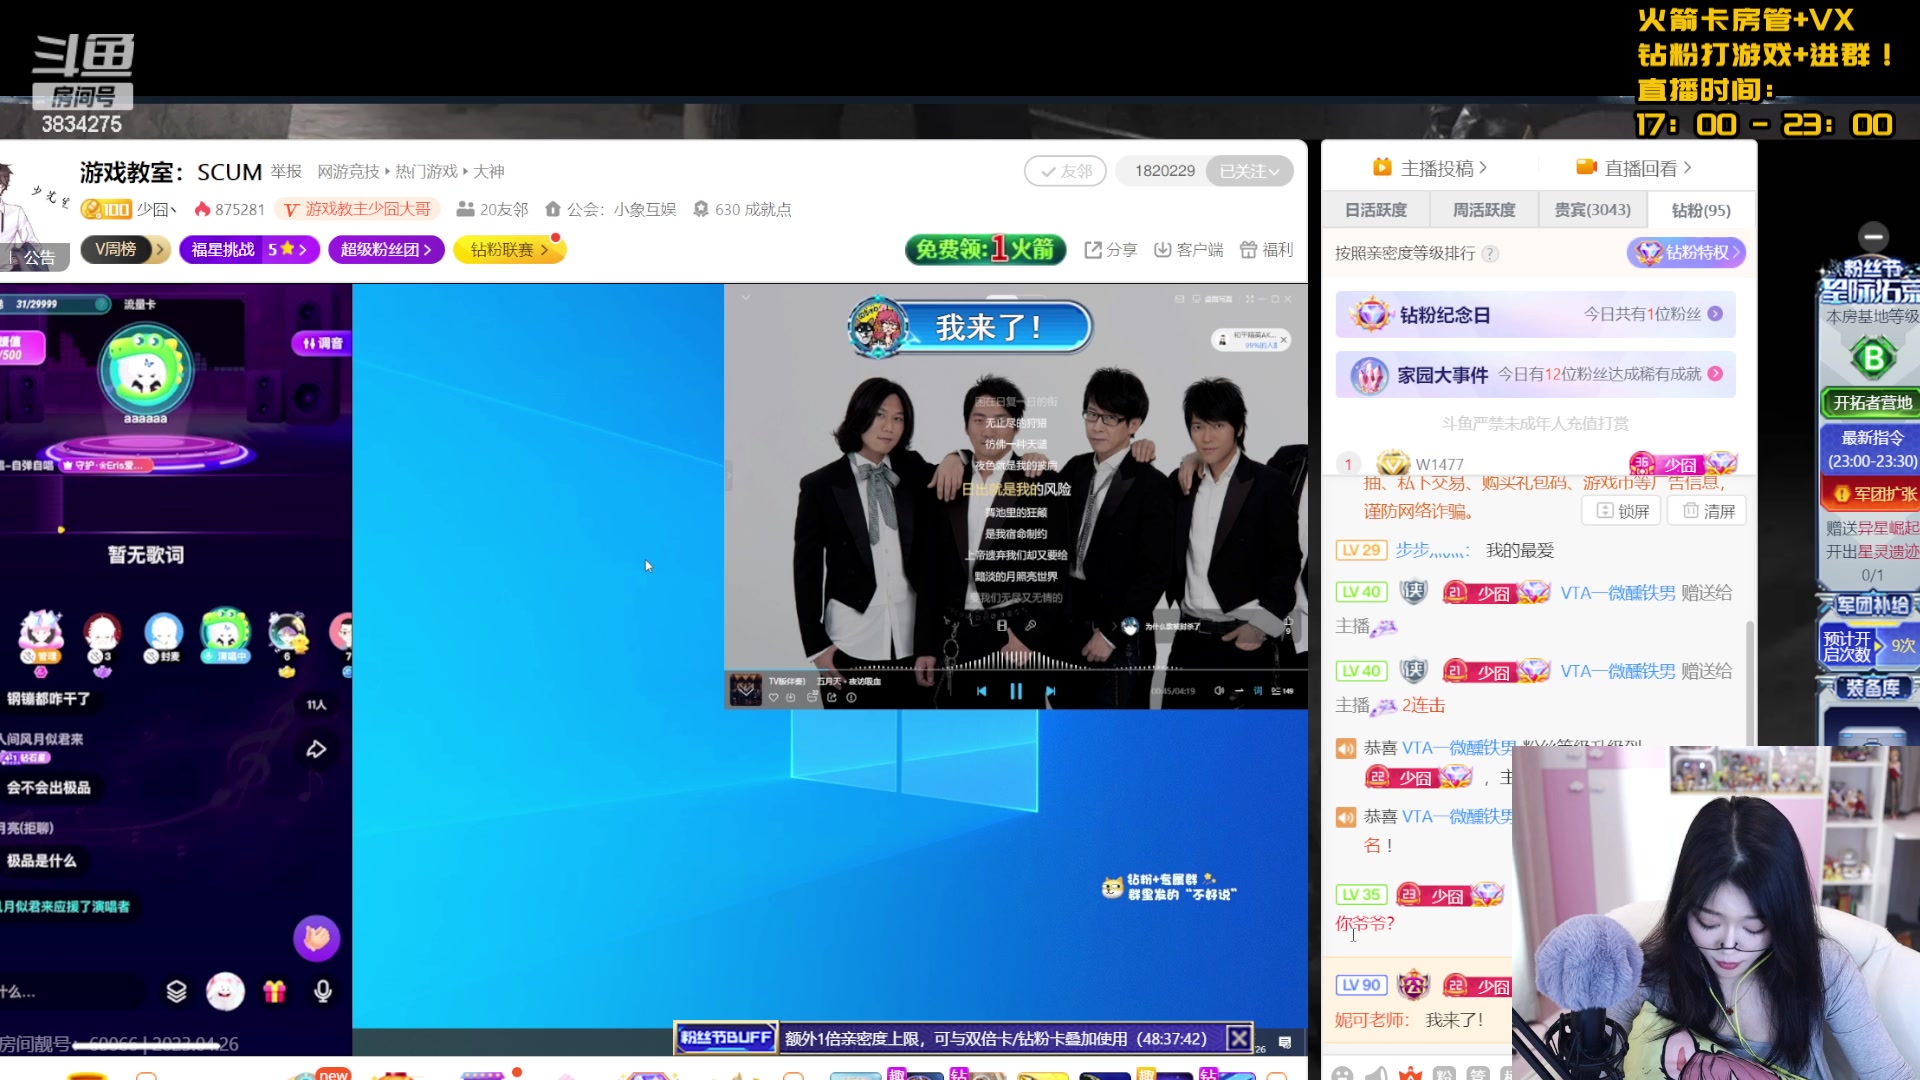Switch to 周活跃度 tab

pyautogui.click(x=1484, y=210)
